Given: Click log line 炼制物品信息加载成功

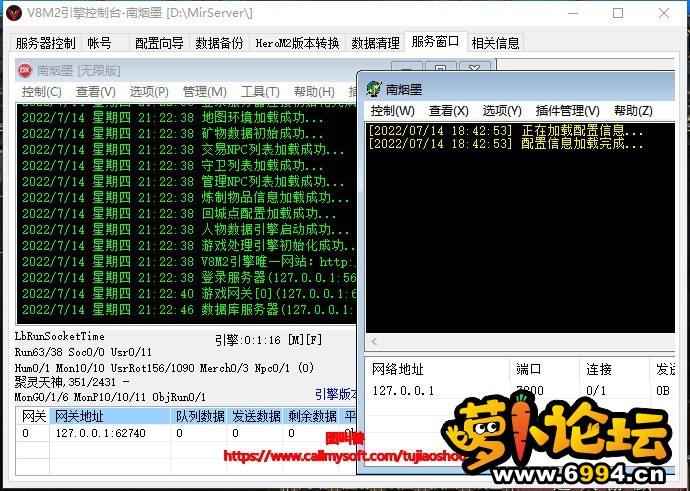Looking at the screenshot, I should 186,197.
